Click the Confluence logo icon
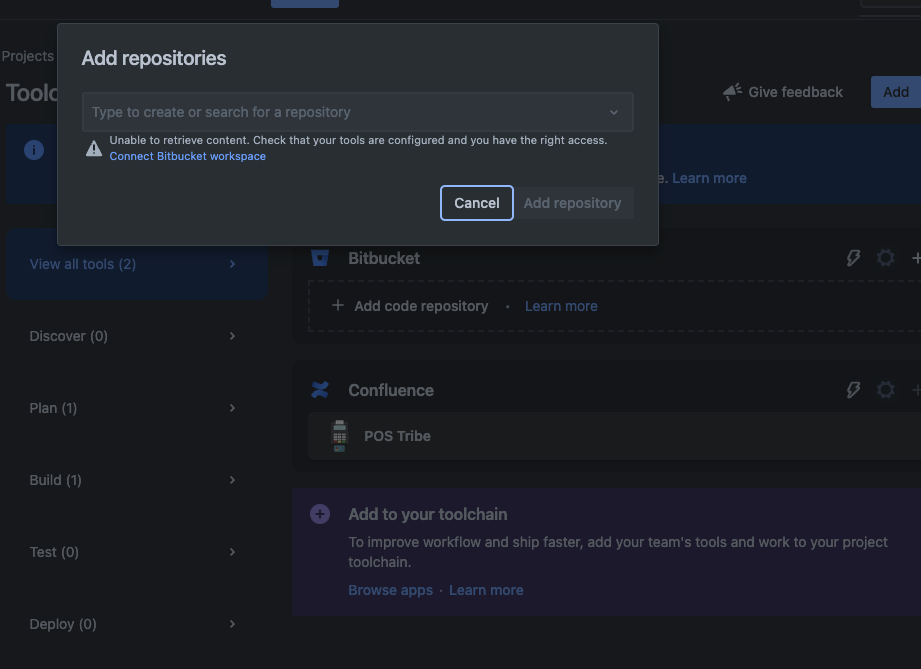The height and width of the screenshot is (669, 921). click(x=320, y=390)
